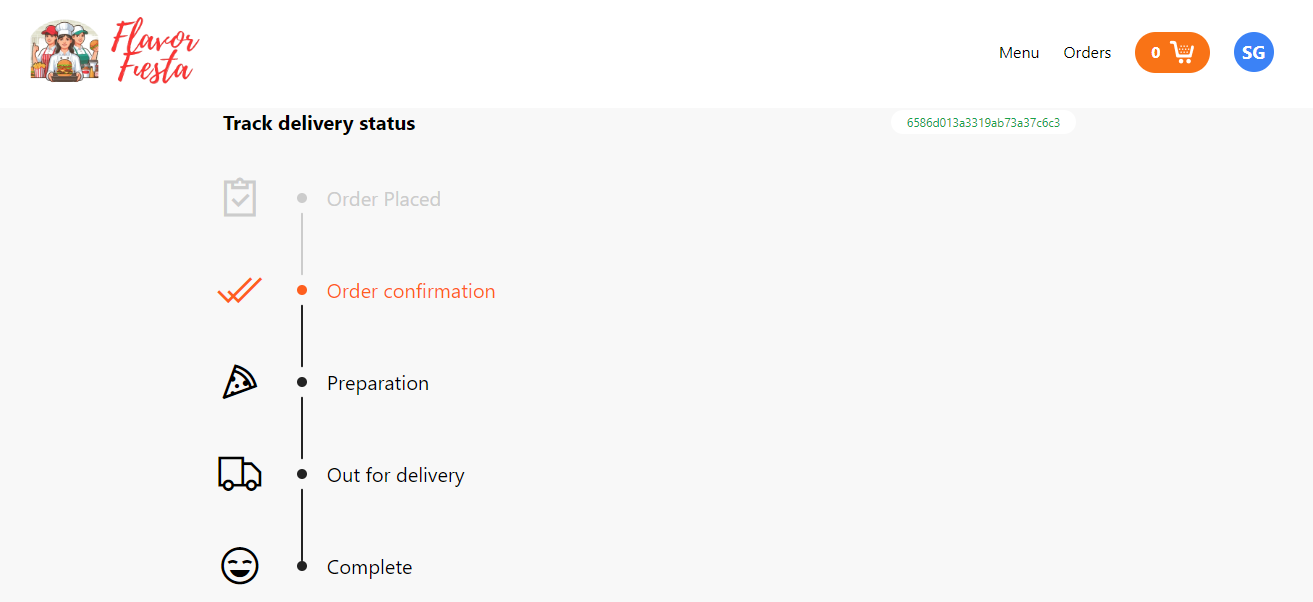Click the winking smiley Complete icon
Viewport: 1313px width, 602px height.
pos(239,565)
